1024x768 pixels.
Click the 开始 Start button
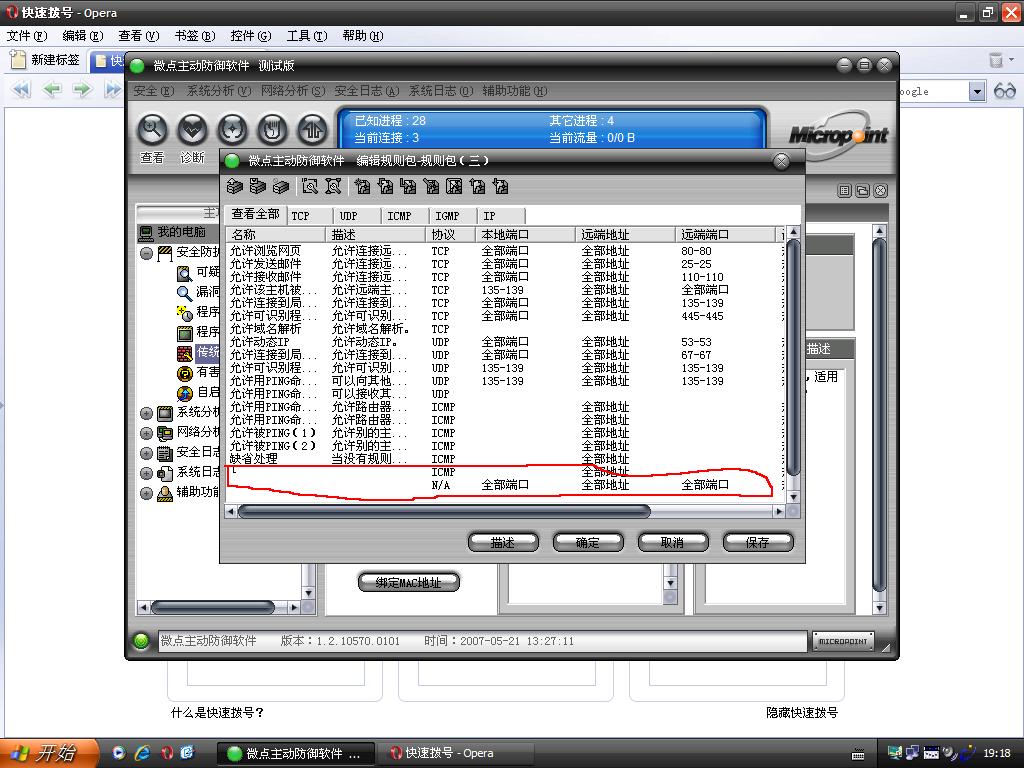(x=49, y=753)
